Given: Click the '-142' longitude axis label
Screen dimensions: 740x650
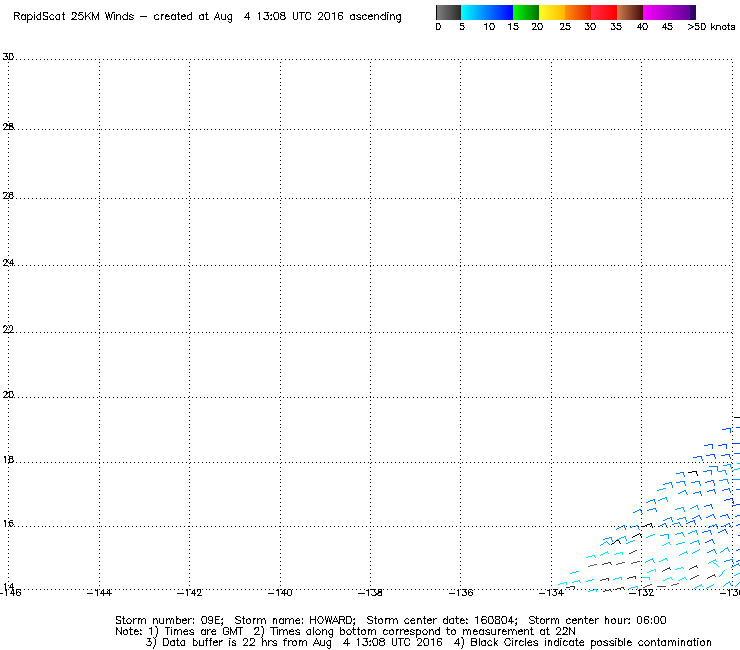Looking at the screenshot, I should click(x=189, y=593).
